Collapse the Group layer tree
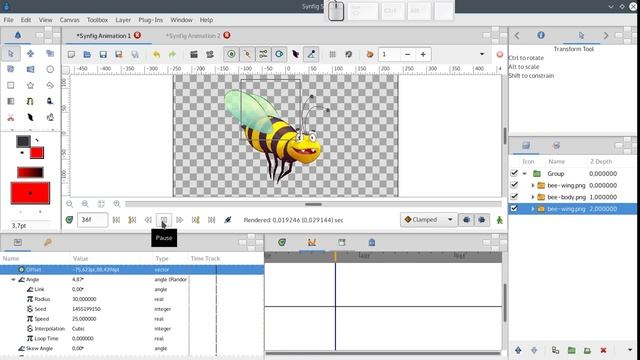Screen dimensions: 640x360 pyautogui.click(x=524, y=174)
